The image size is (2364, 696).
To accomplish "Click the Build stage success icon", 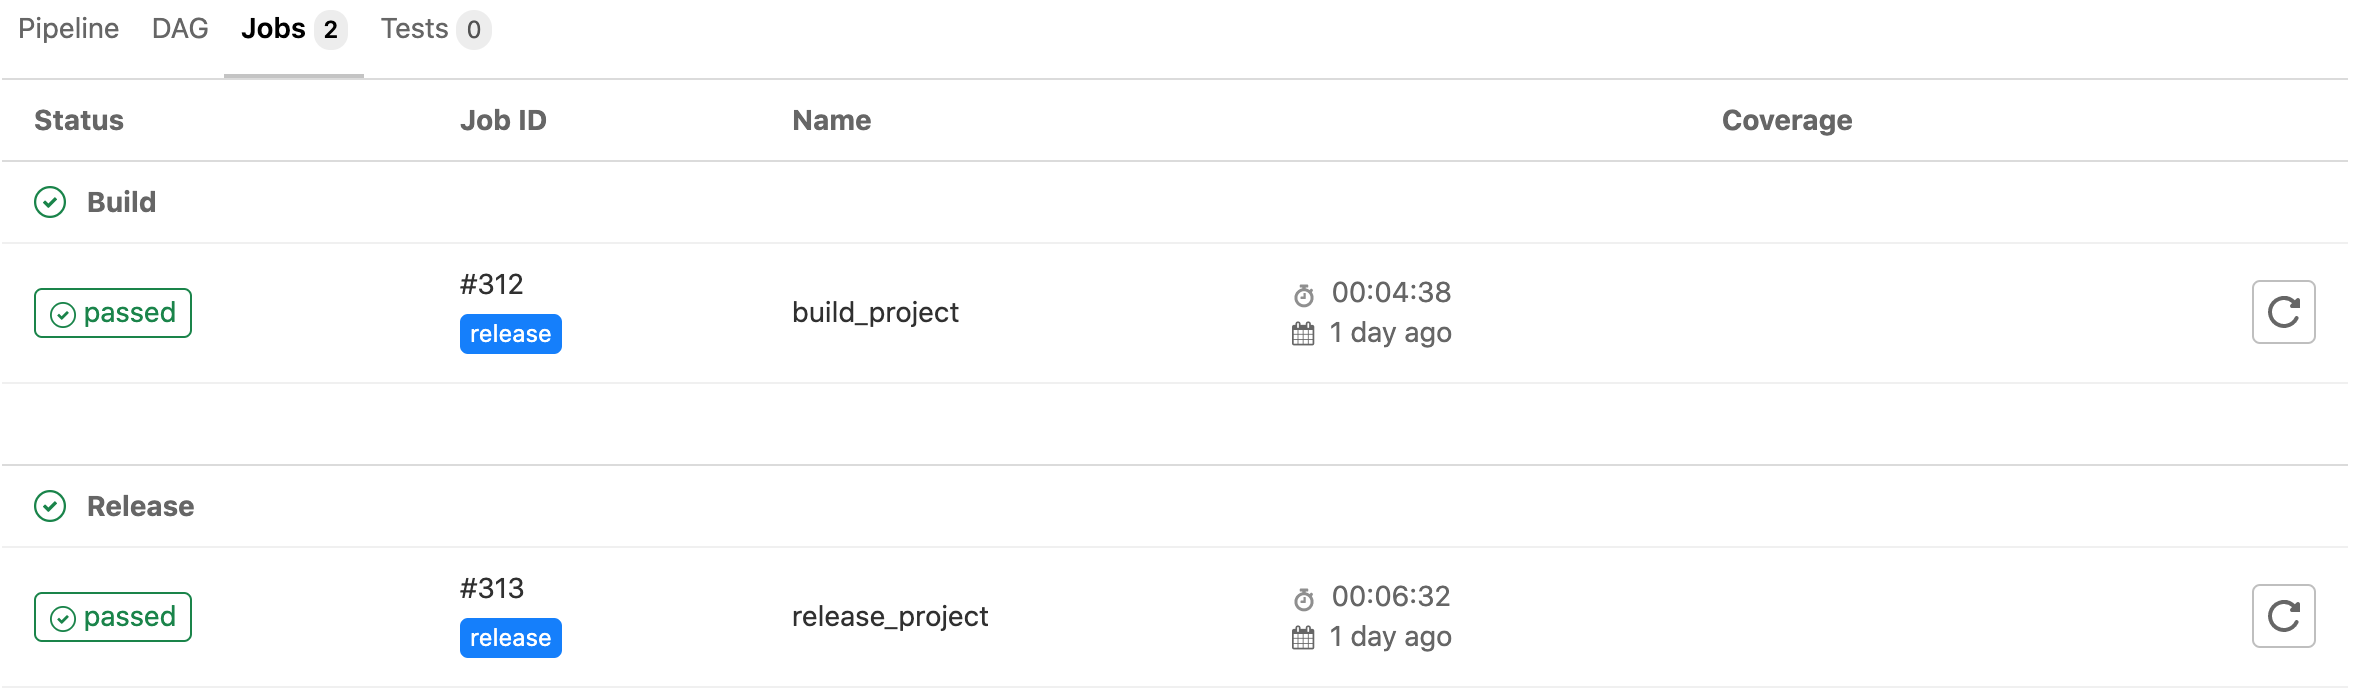I will click(x=50, y=202).
